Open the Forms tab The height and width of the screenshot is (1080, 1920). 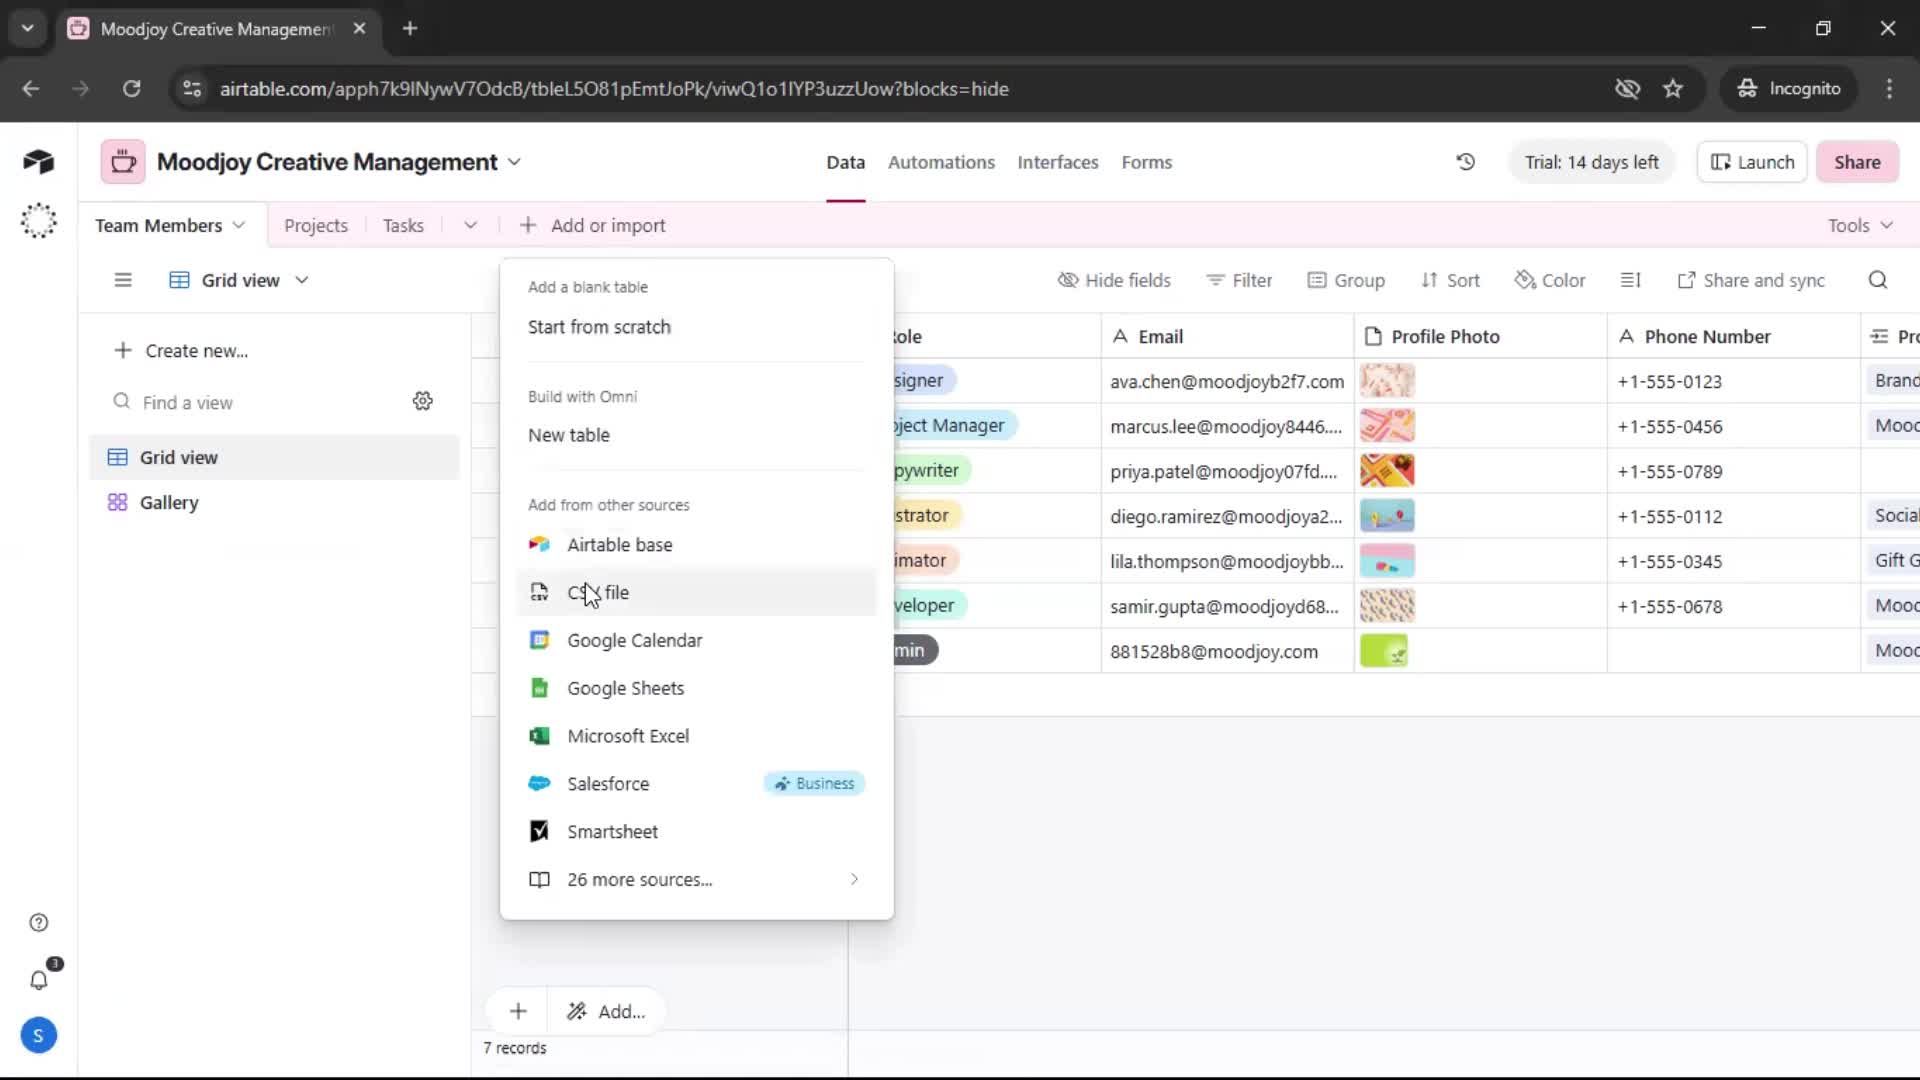1146,162
